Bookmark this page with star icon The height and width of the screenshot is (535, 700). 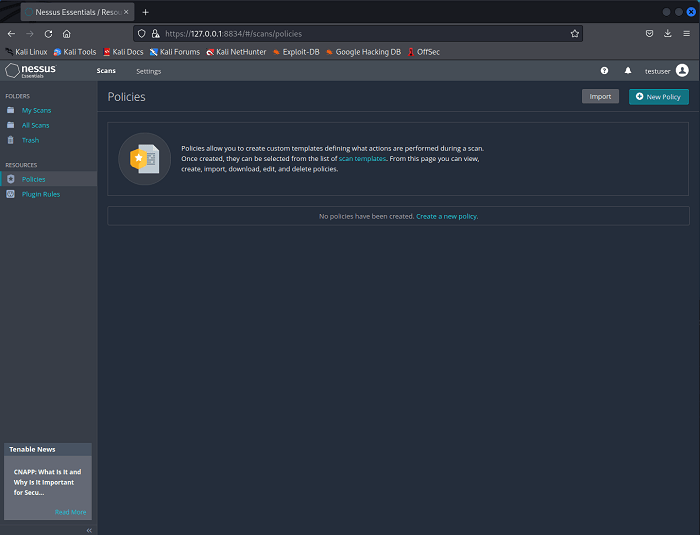tap(575, 33)
